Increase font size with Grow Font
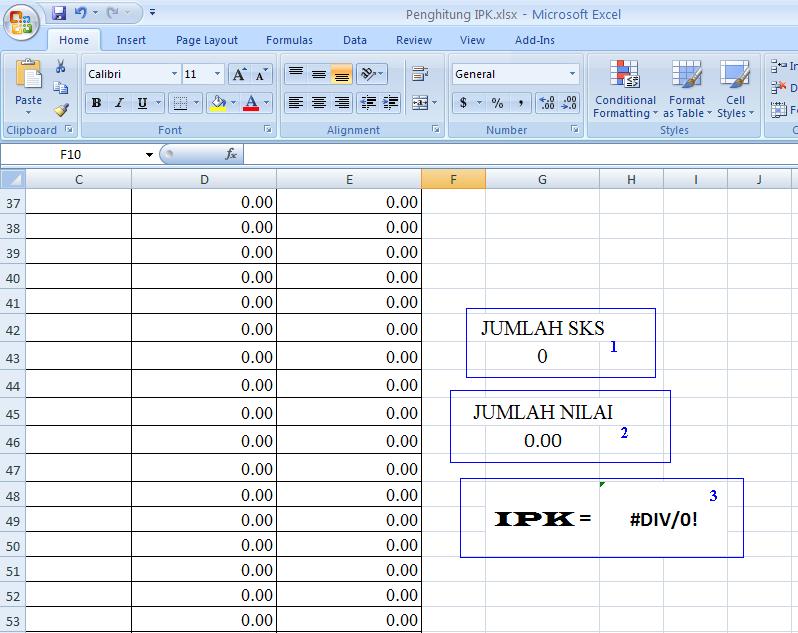The width and height of the screenshot is (798, 633). tap(239, 74)
